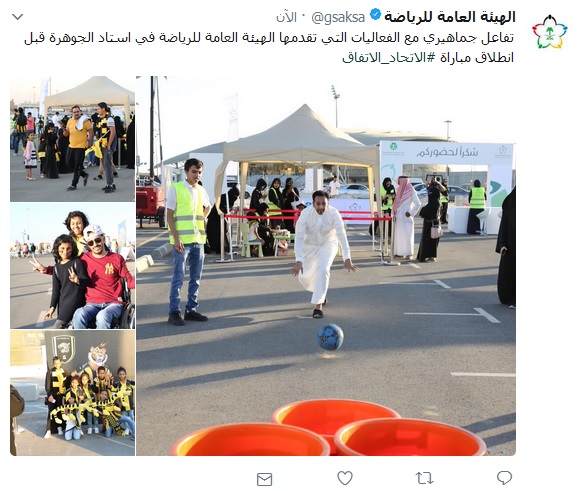This screenshot has width=585, height=491.
Task: Open the bottom-left children with tiger mascot photo
Action: 72,393
